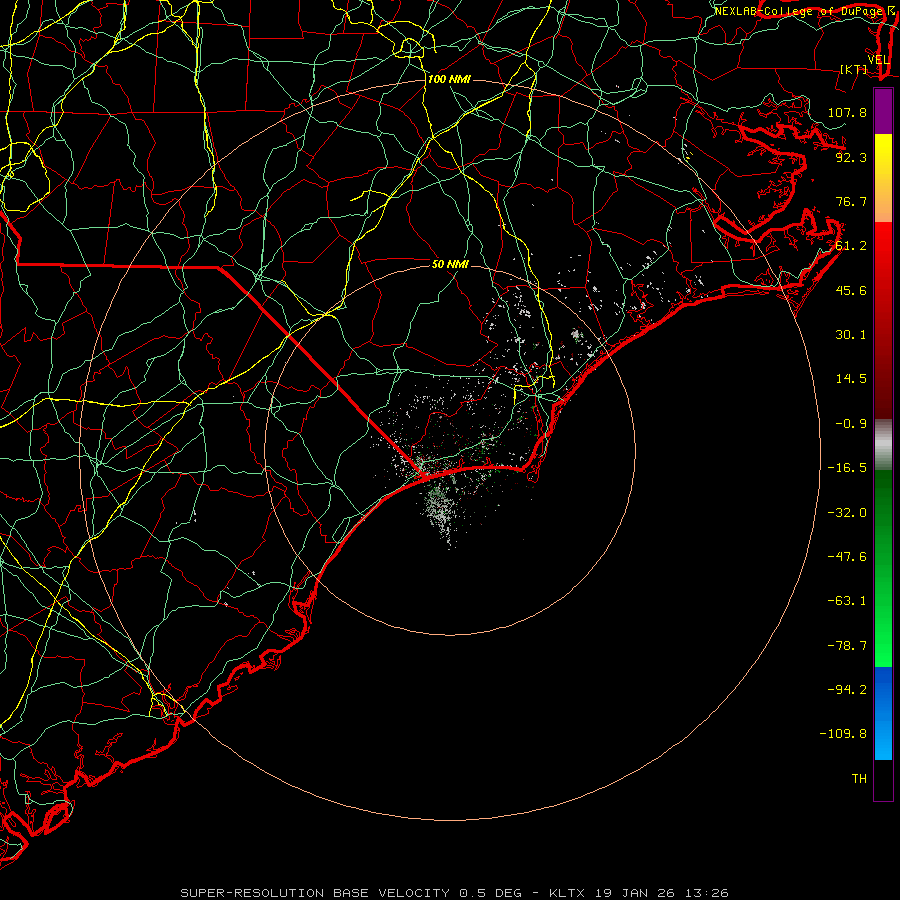
Task: Click the -47.6 velocity scale value
Action: pos(847,556)
